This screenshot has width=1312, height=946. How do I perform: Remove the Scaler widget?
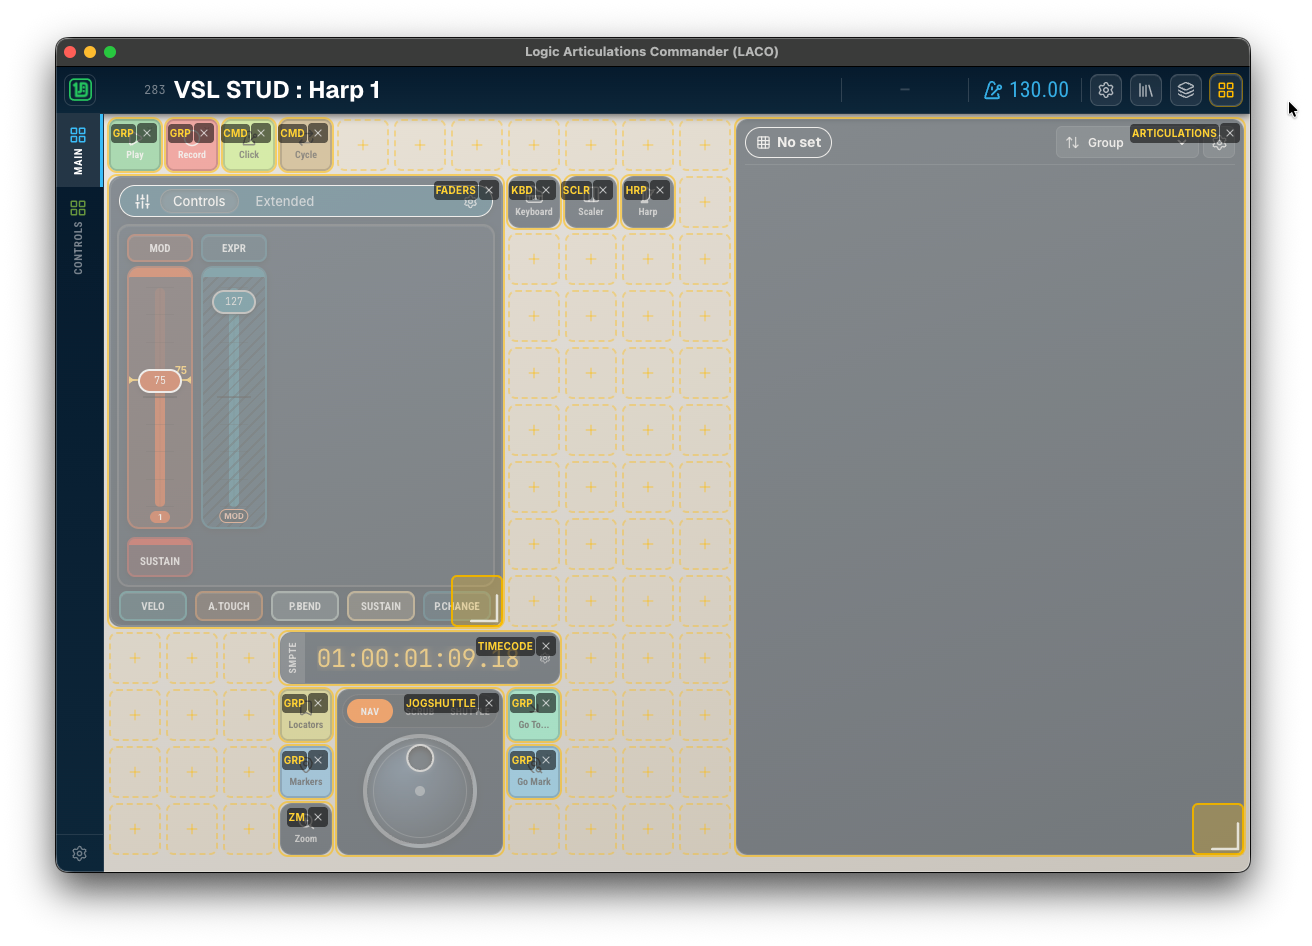[x=603, y=190]
